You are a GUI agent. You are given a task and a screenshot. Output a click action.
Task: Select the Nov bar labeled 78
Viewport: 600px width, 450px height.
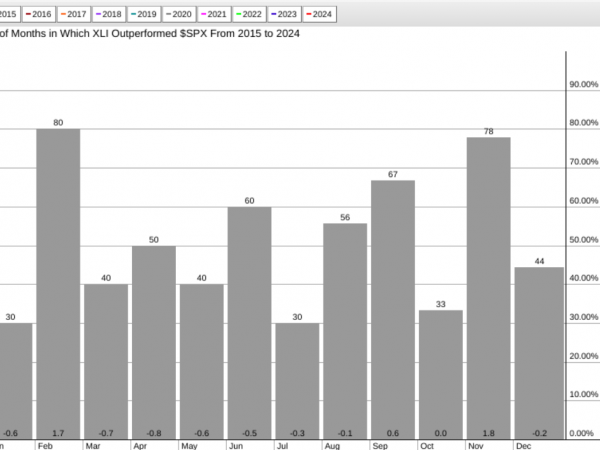pyautogui.click(x=489, y=288)
